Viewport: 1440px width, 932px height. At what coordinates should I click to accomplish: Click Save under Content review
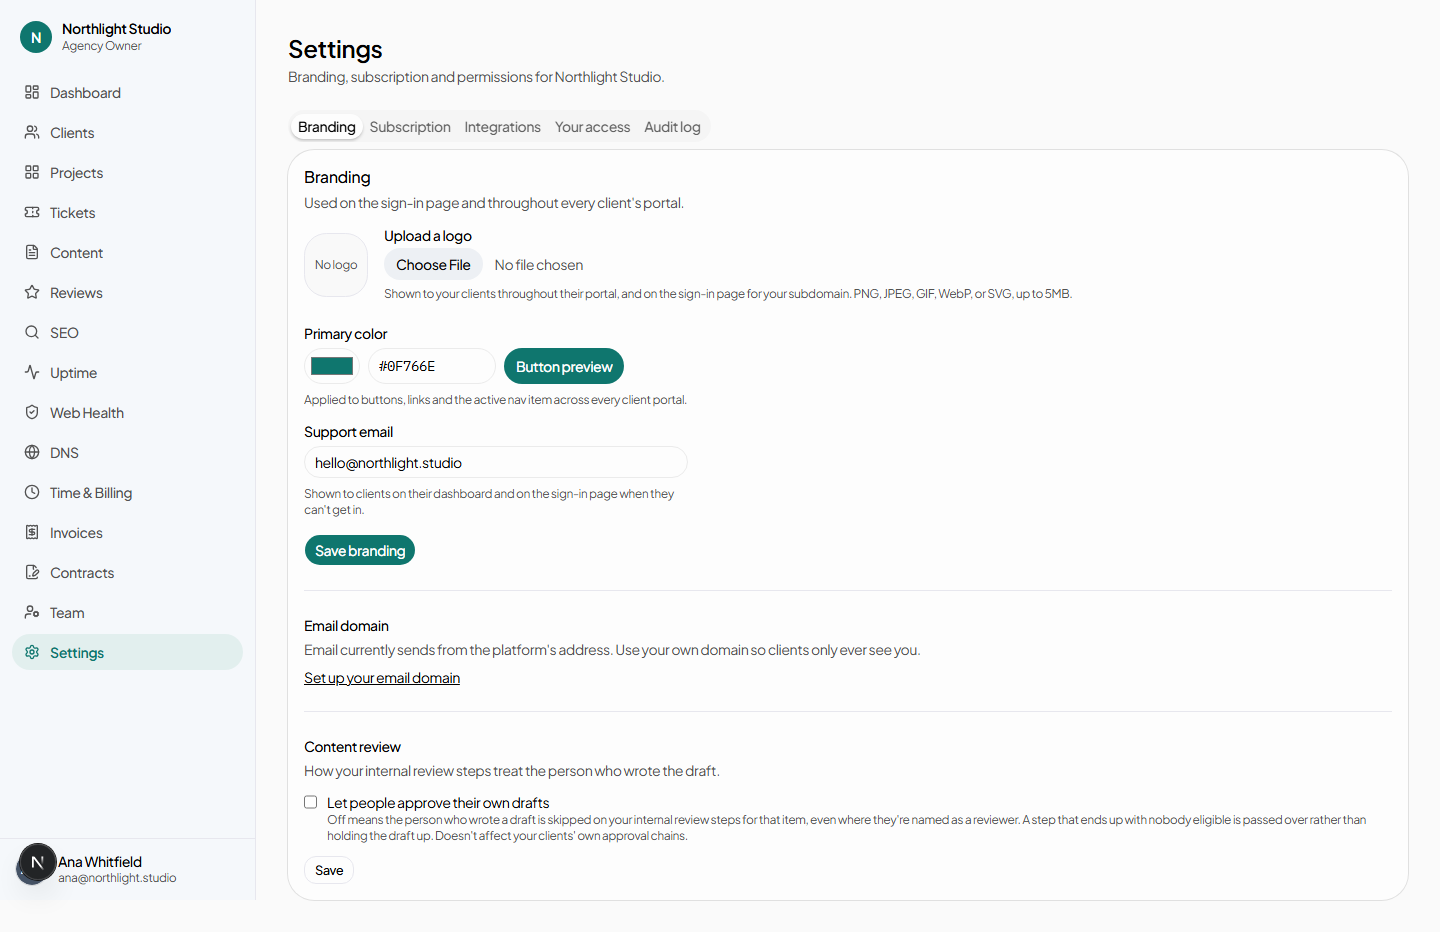tap(329, 870)
